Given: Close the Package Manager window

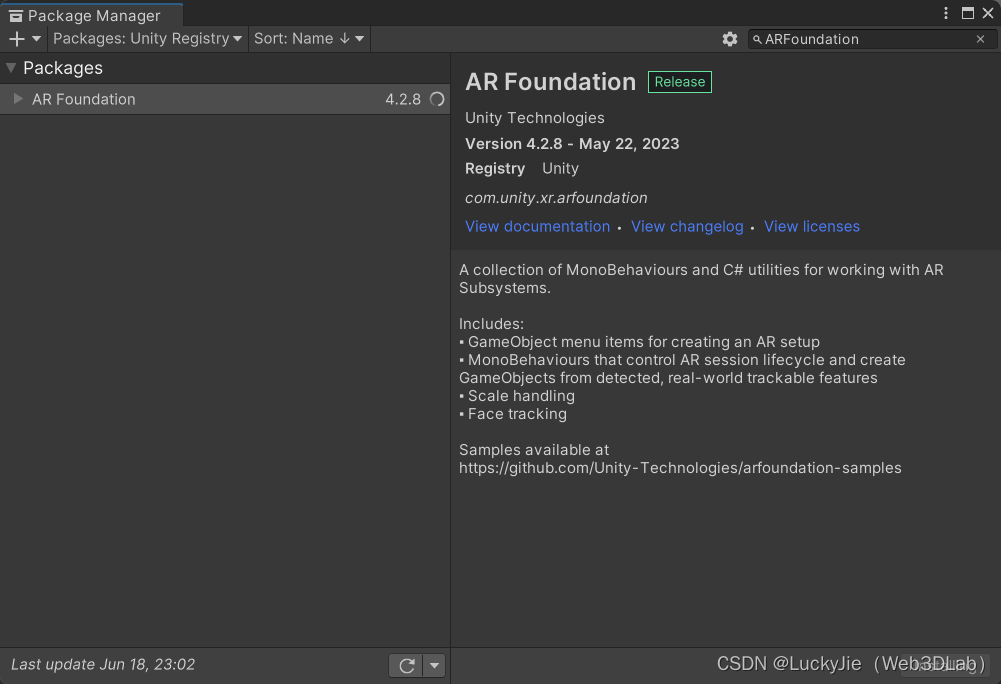Looking at the screenshot, I should point(988,13).
